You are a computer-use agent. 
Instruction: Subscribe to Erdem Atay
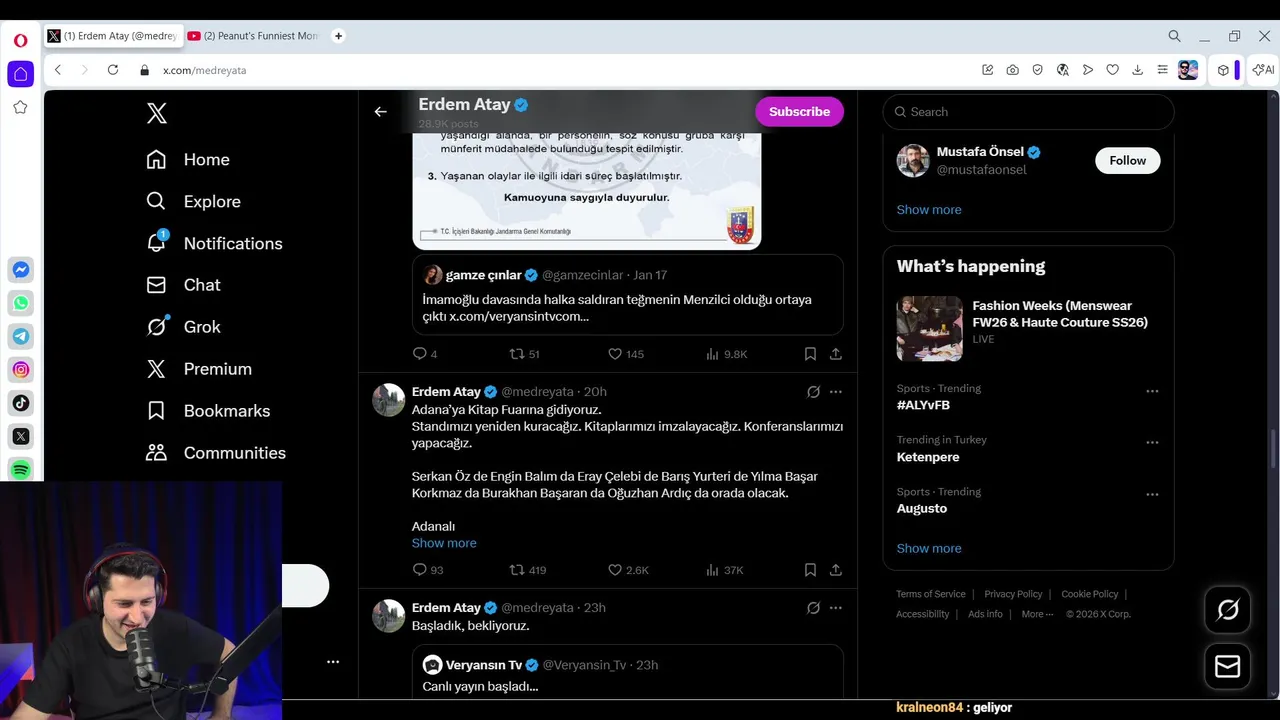tap(799, 112)
